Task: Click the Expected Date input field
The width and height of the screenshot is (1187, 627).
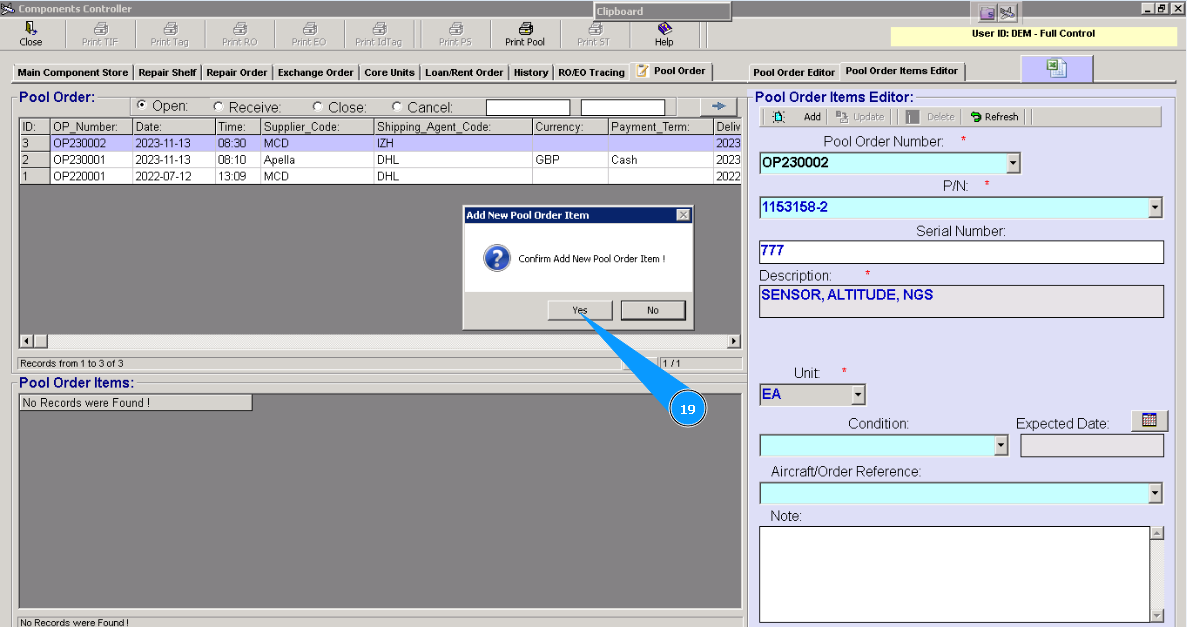Action: click(1092, 446)
